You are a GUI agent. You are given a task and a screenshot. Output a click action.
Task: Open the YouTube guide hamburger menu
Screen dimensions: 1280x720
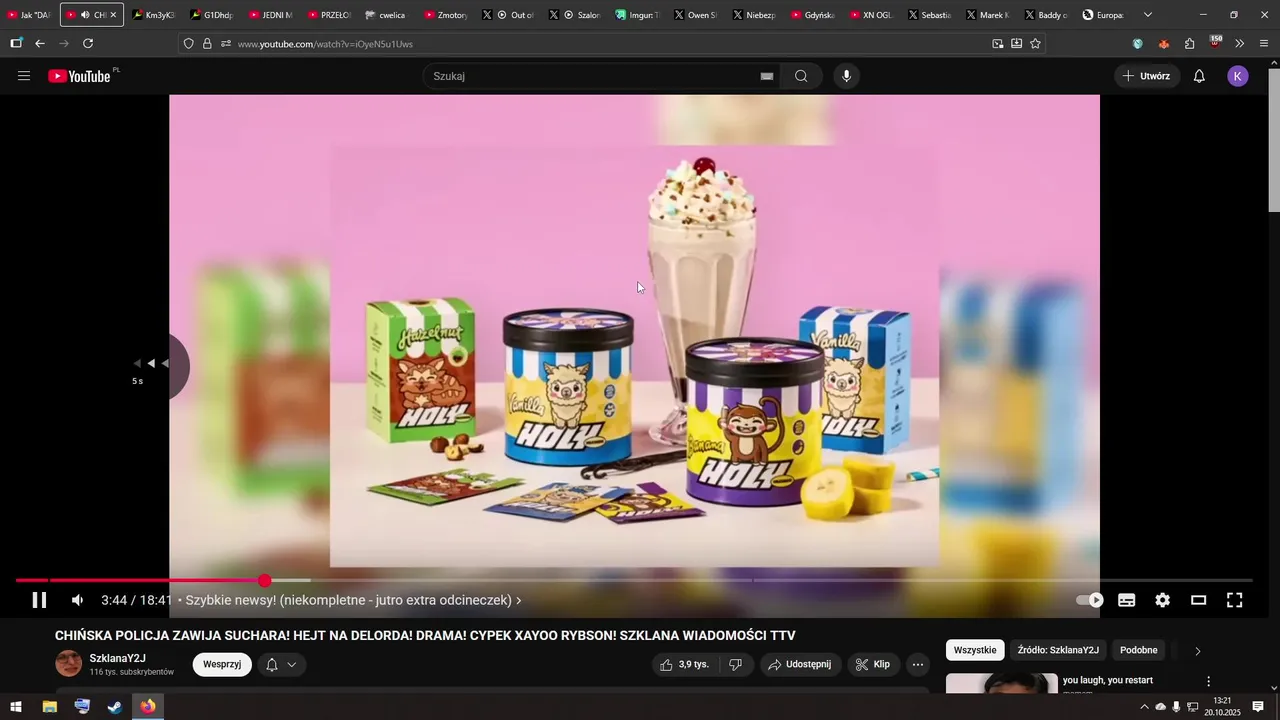(24, 76)
